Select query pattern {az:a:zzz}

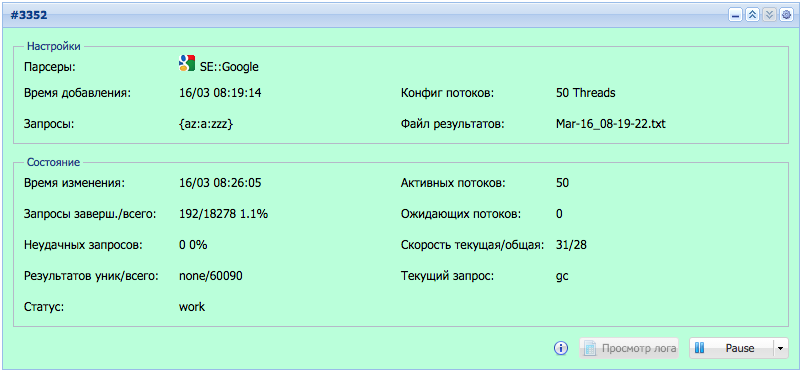coord(206,124)
